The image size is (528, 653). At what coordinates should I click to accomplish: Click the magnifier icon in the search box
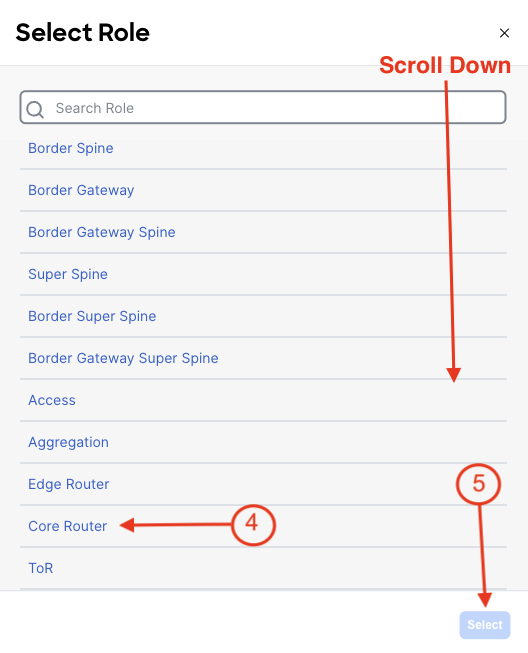pos(35,110)
